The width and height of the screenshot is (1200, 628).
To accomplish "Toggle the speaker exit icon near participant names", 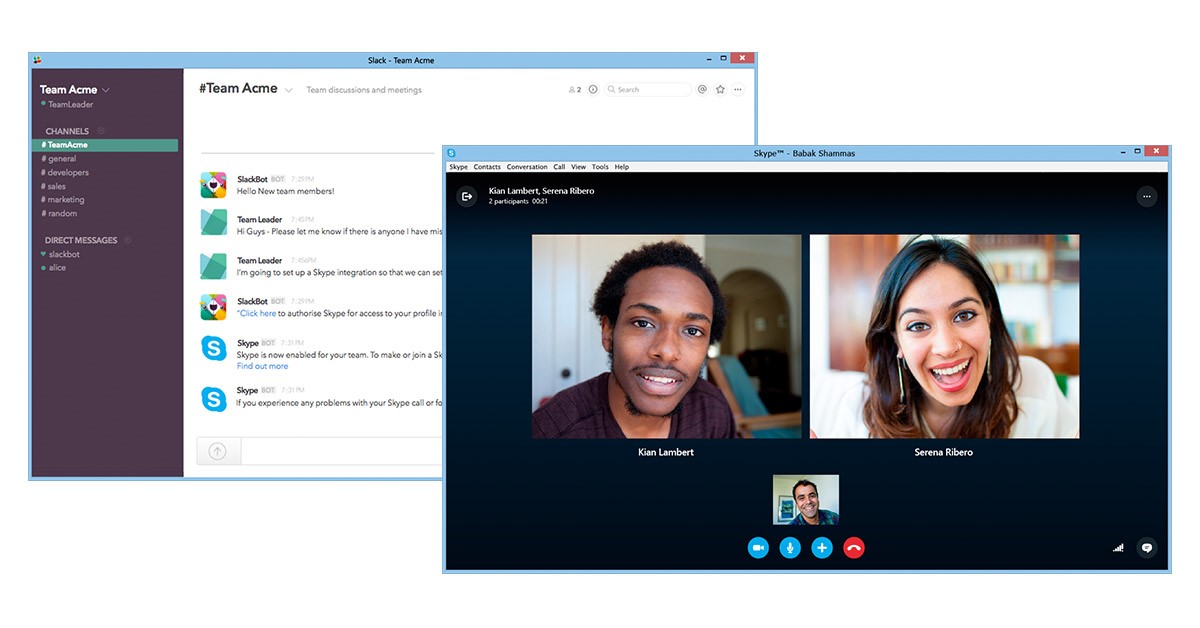I will 466,196.
